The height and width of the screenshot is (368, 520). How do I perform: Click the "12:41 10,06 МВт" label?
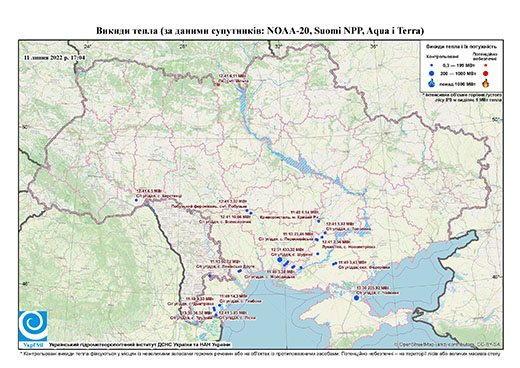coord(236,216)
